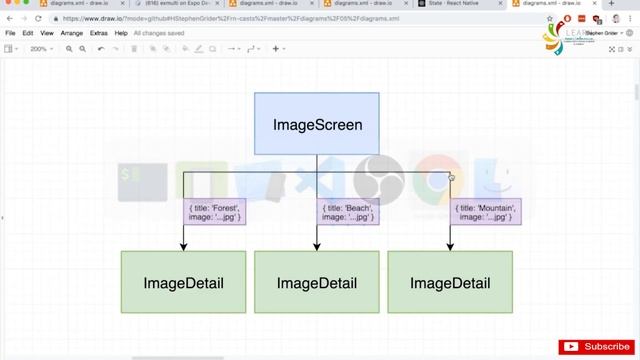This screenshot has width=640, height=360.
Task: Click the vertical canvas scrollbar
Action: coord(637,92)
